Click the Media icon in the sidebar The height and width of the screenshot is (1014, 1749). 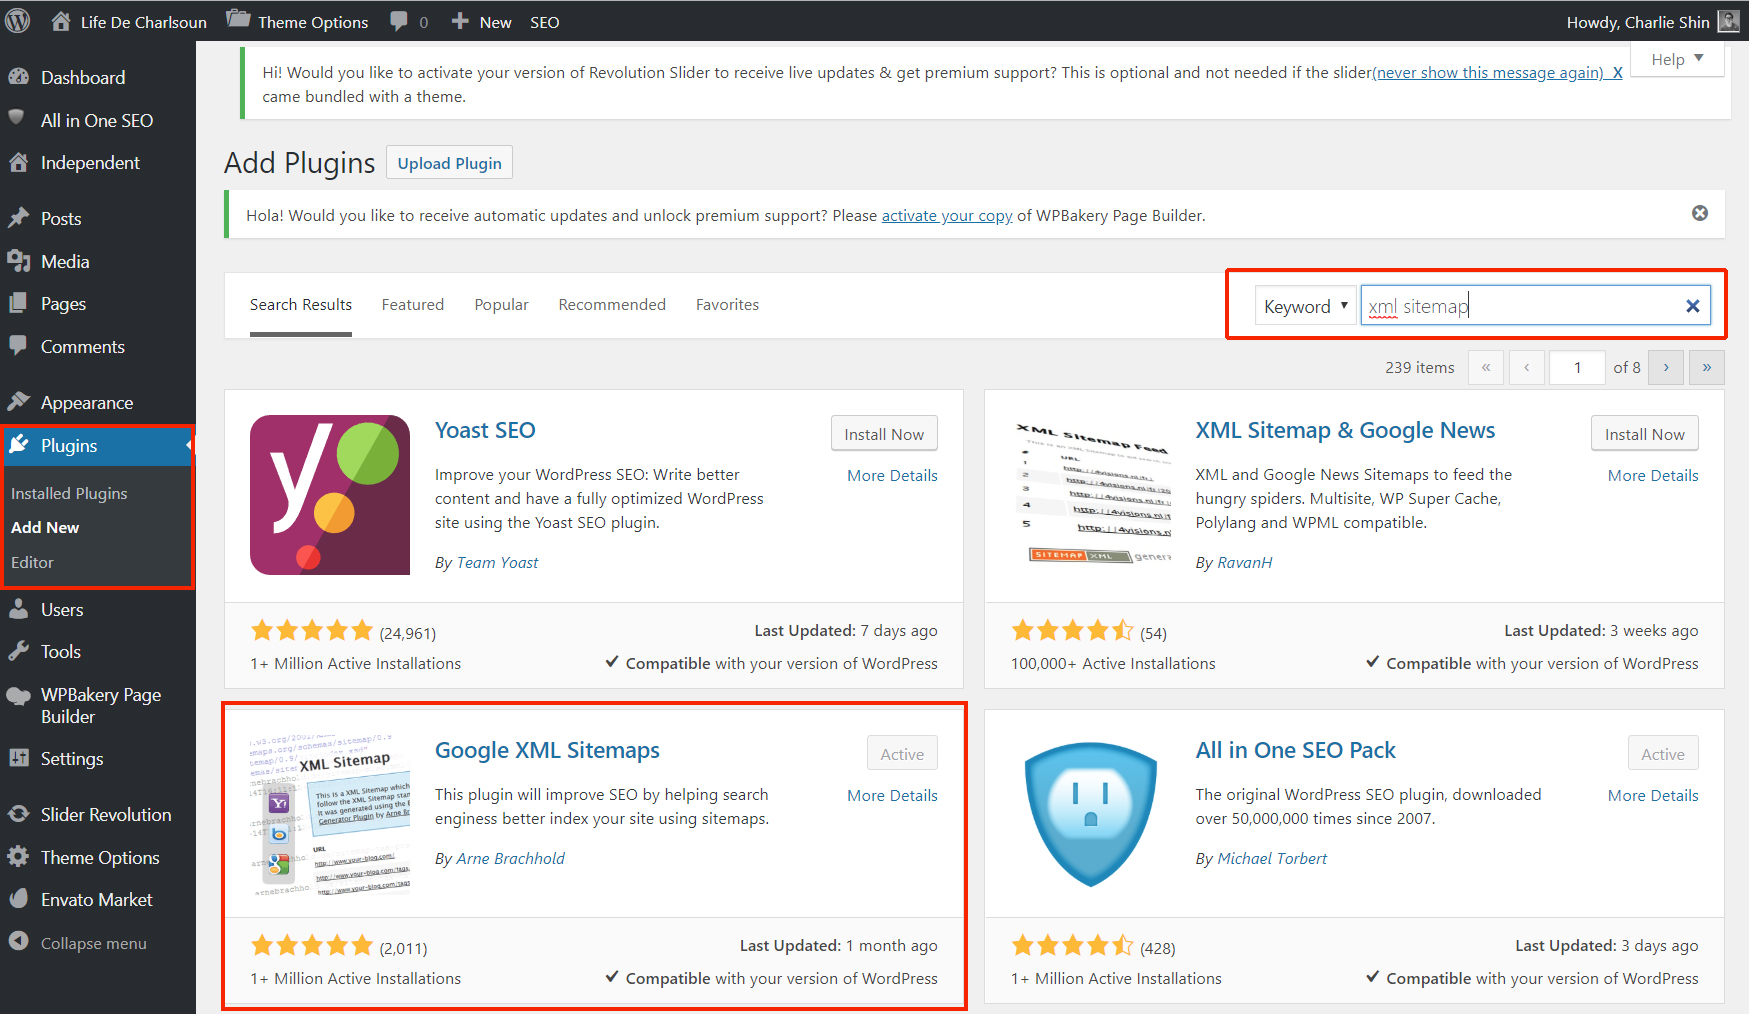click(18, 261)
